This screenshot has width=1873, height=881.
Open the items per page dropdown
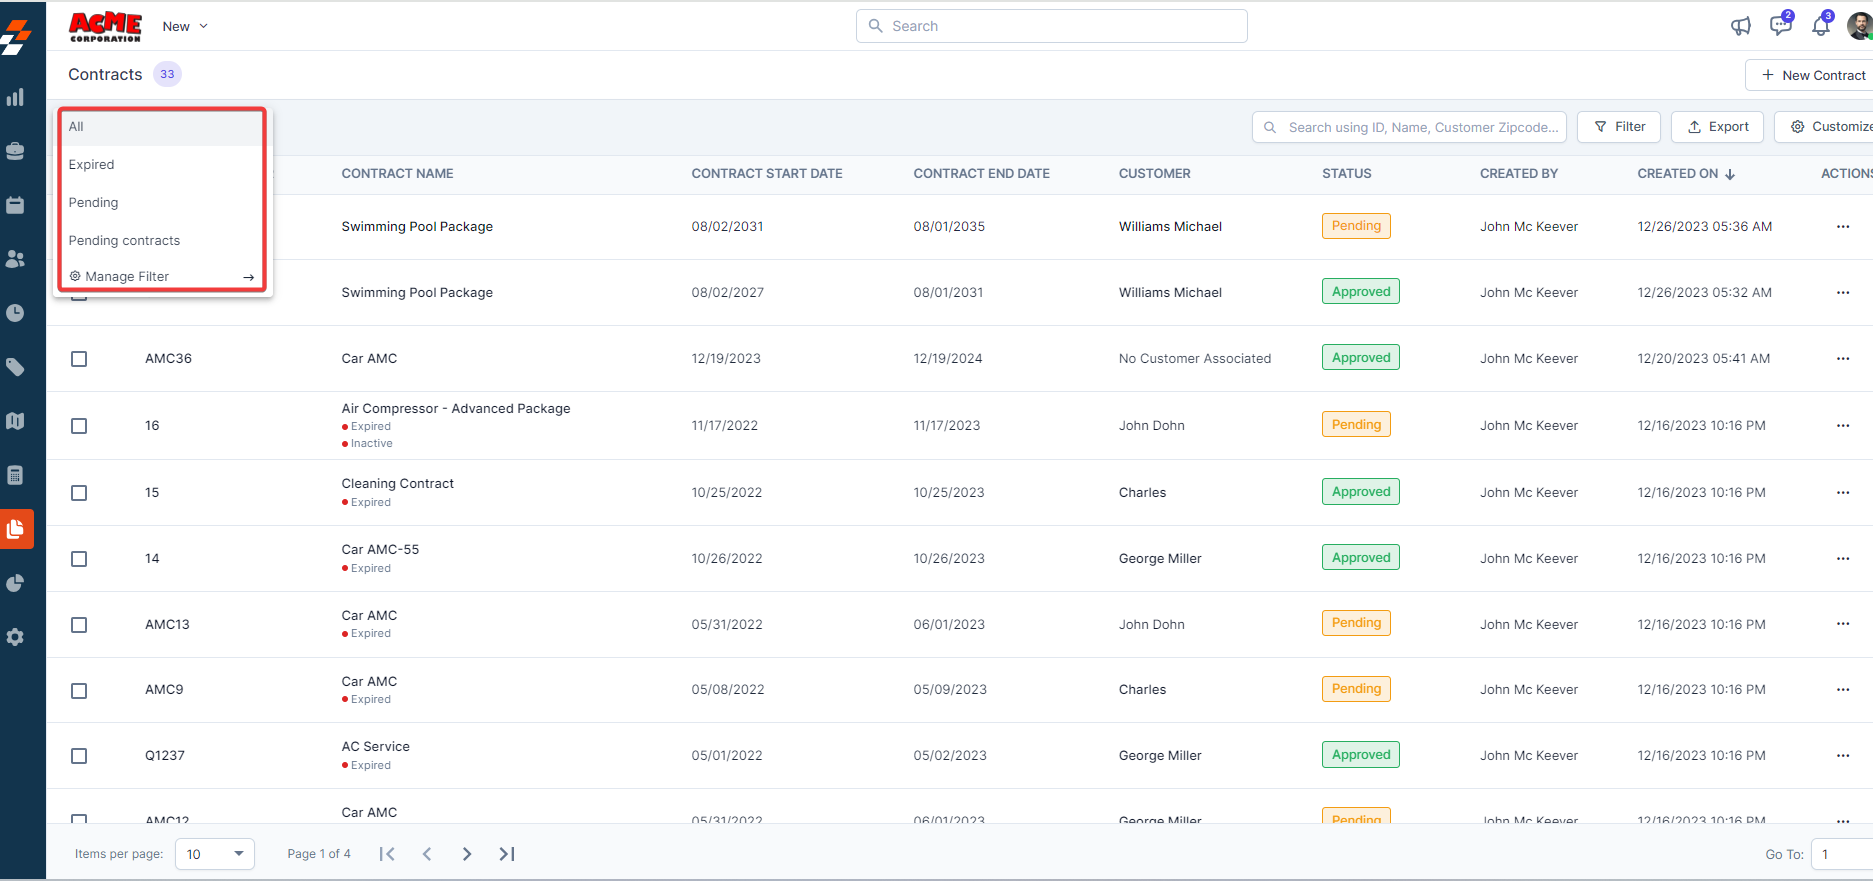pos(215,854)
